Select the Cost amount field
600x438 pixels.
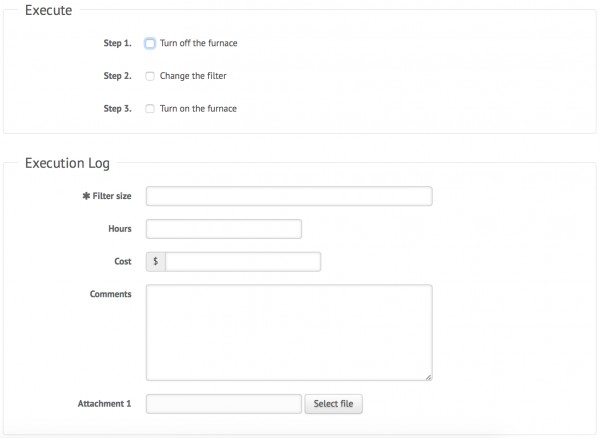pos(243,262)
